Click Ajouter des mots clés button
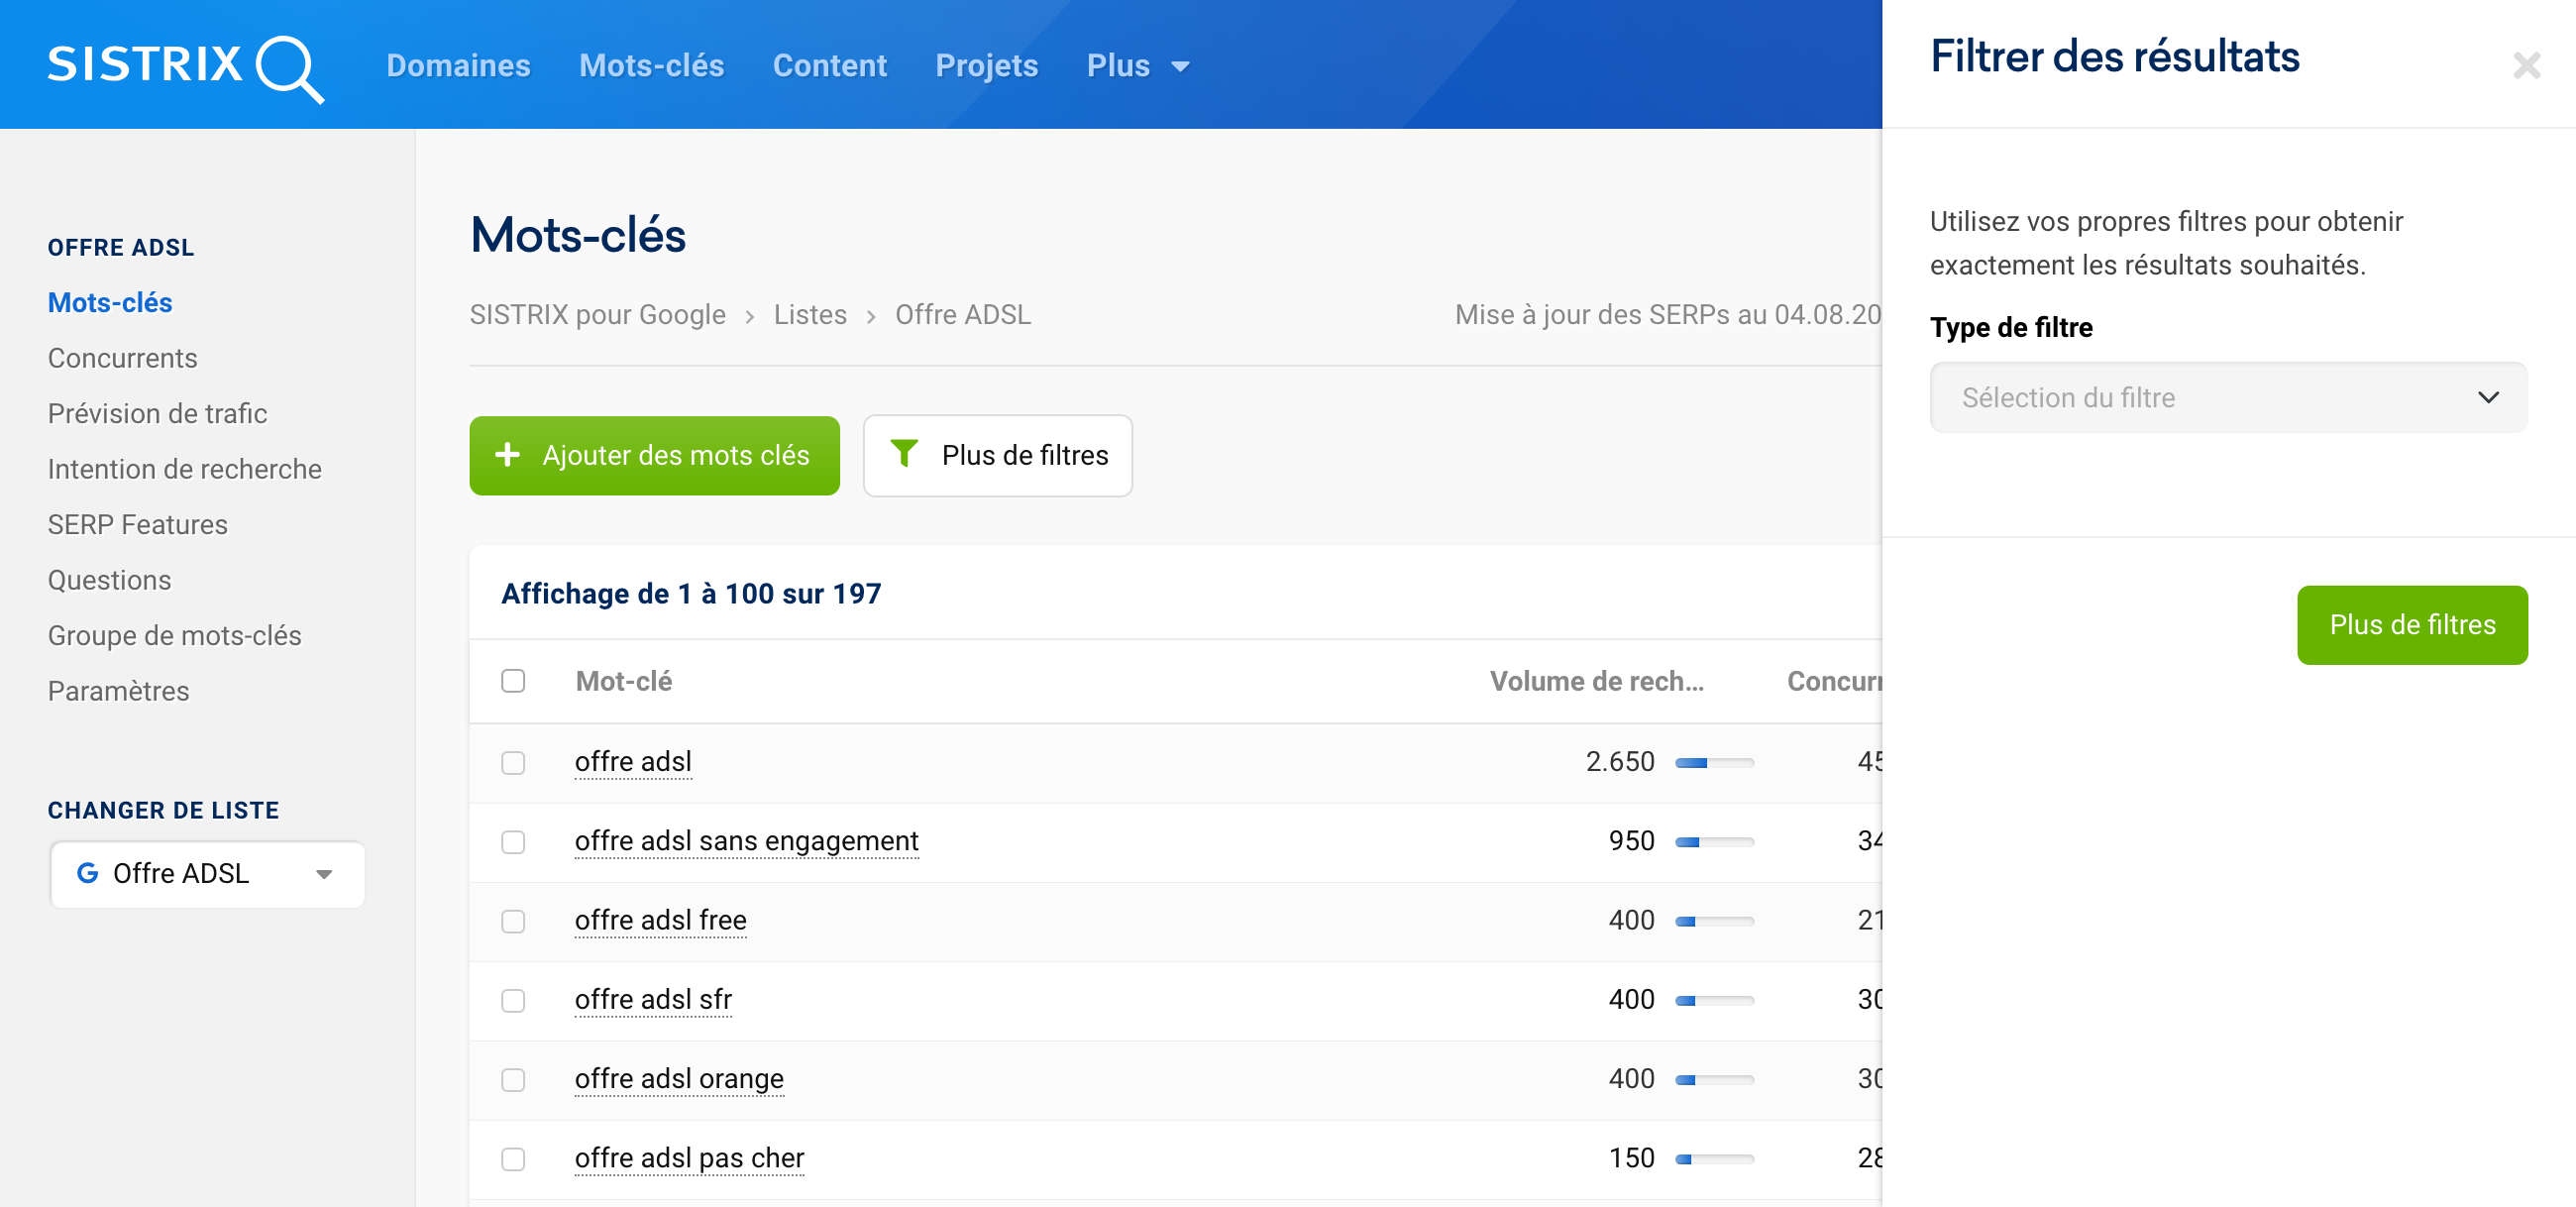Screen dimensions: 2576x1207 [654, 455]
